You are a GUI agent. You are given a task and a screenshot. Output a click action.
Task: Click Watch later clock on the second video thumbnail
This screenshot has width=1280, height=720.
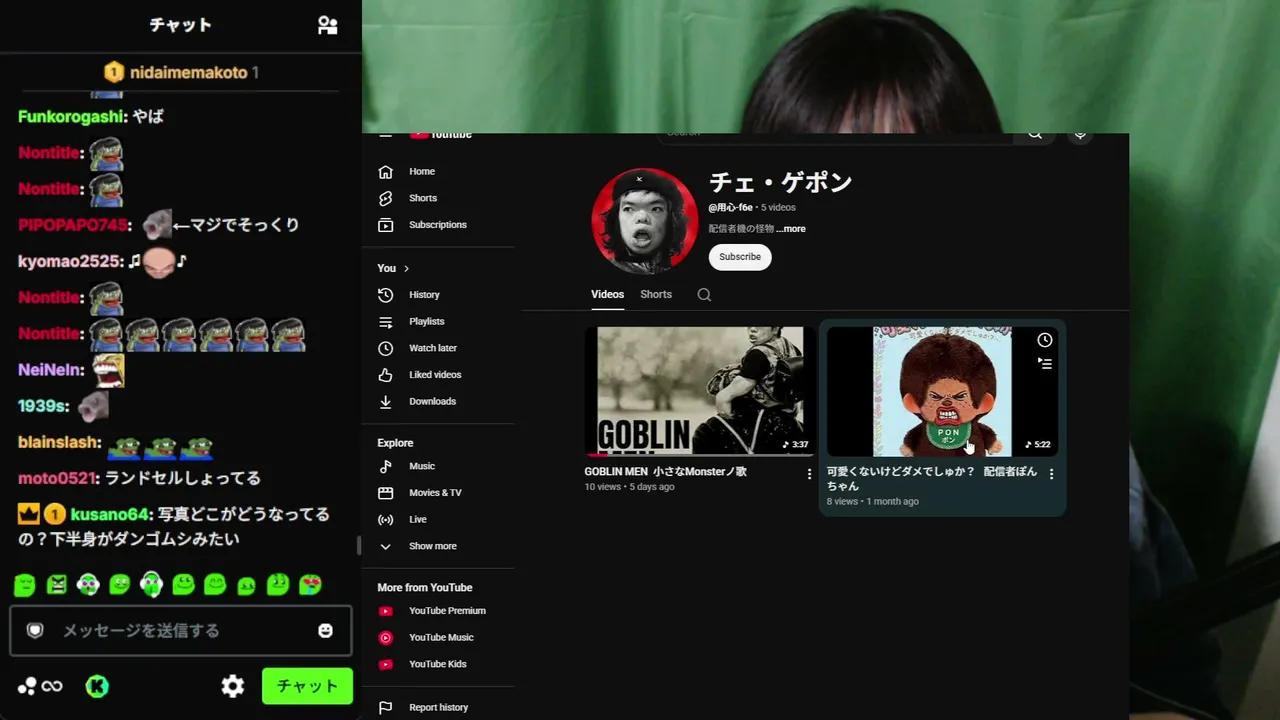click(x=1045, y=340)
